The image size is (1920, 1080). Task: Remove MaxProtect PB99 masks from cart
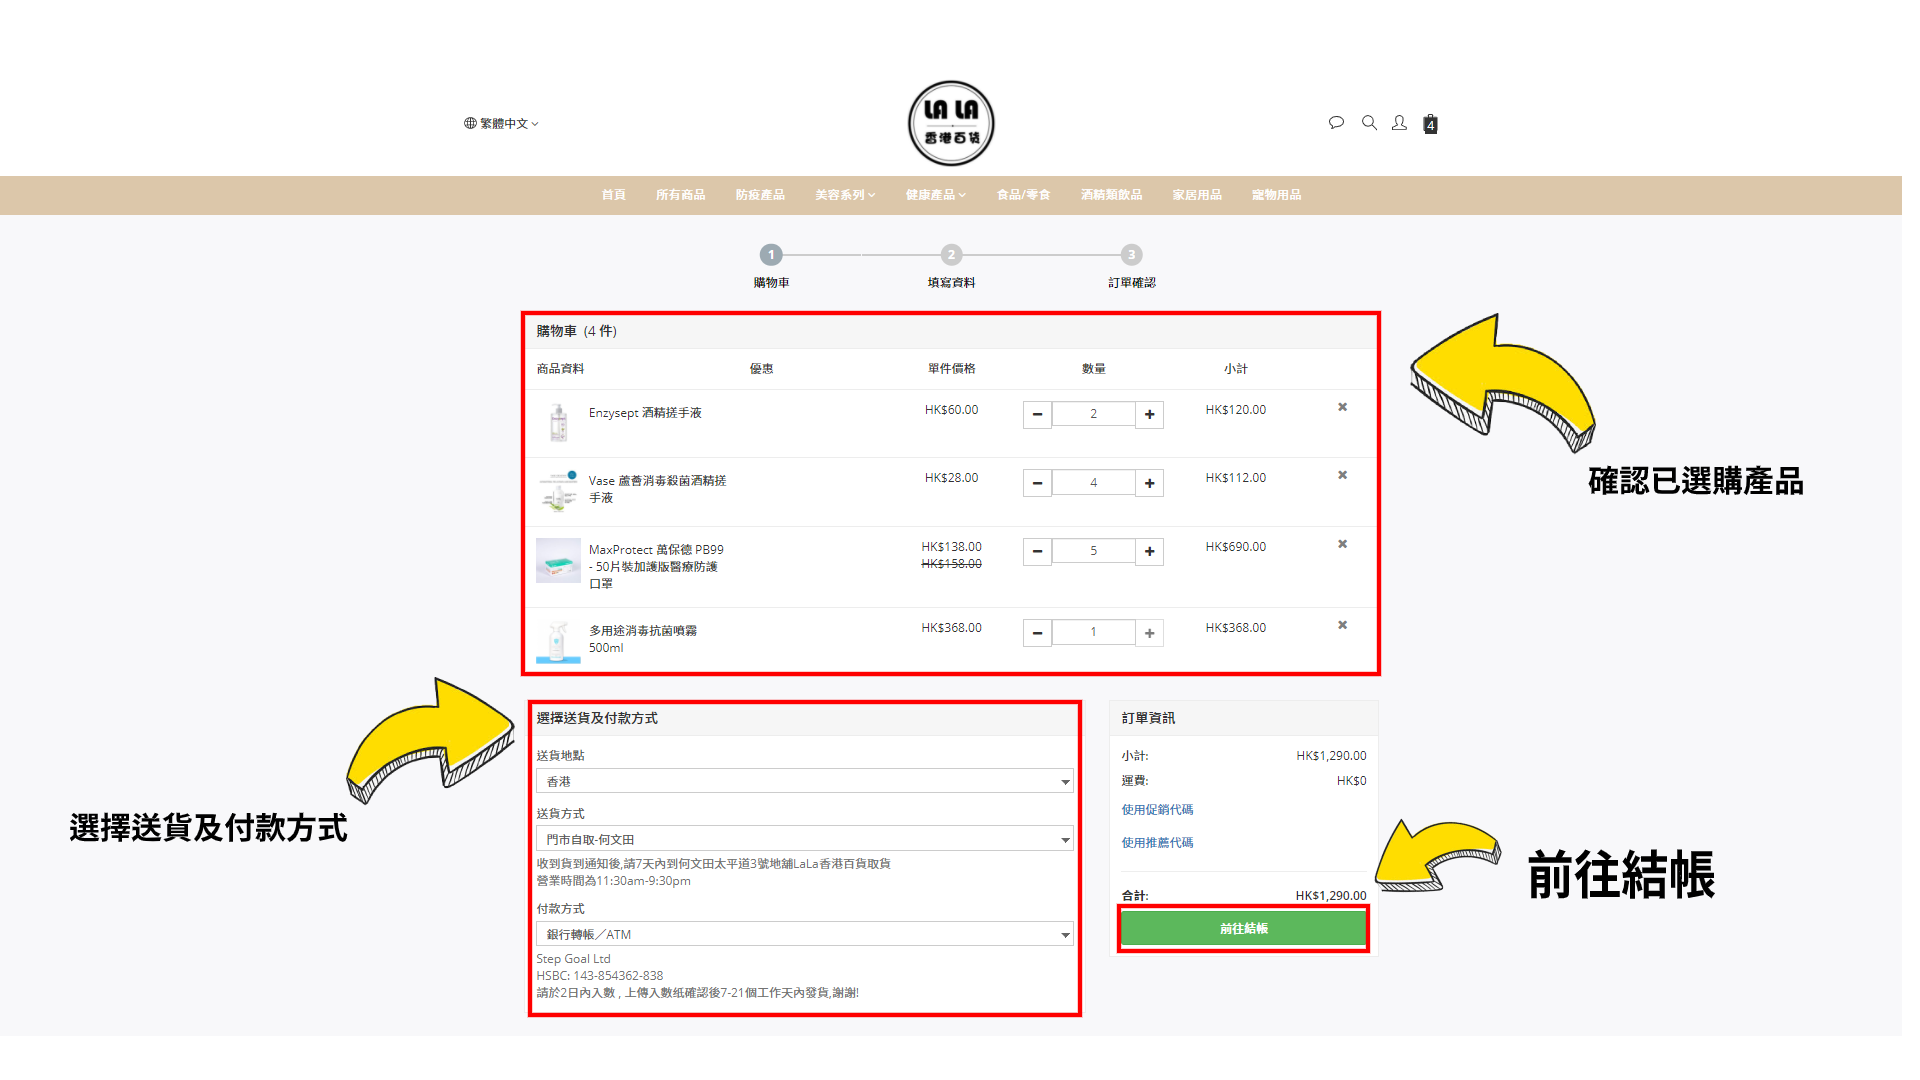tap(1343, 544)
